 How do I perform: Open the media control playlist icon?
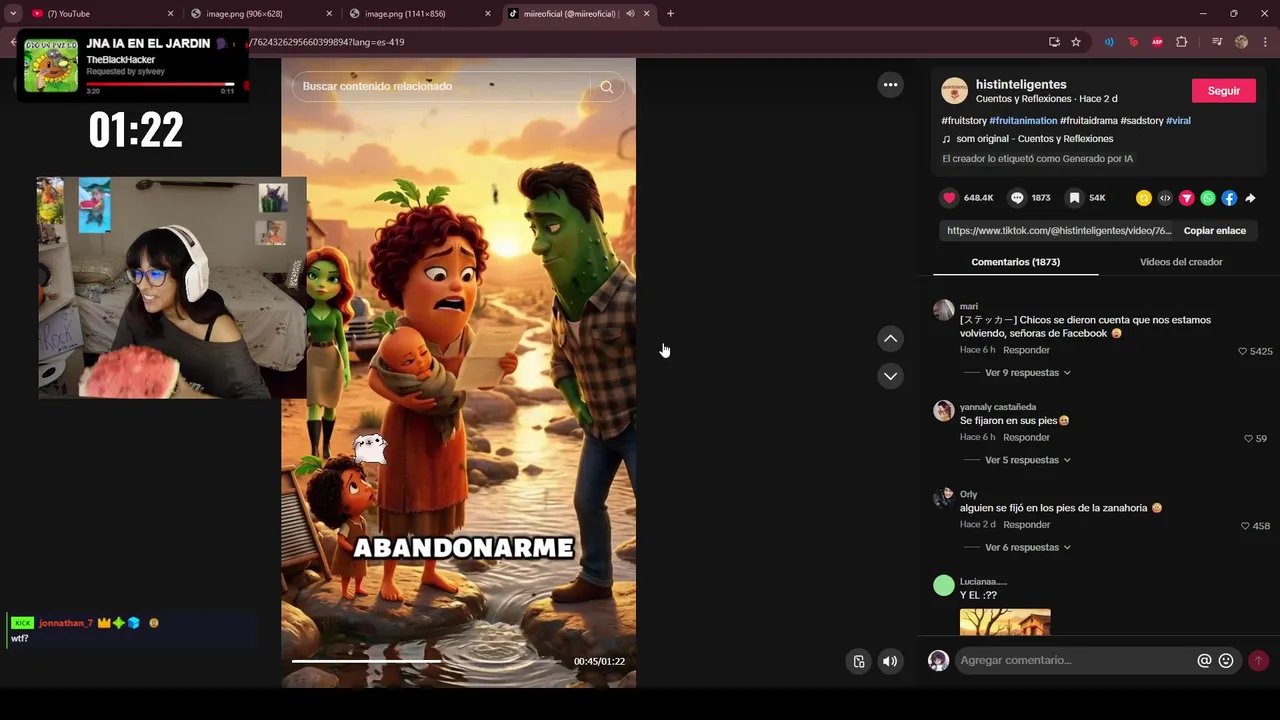click(x=1217, y=42)
